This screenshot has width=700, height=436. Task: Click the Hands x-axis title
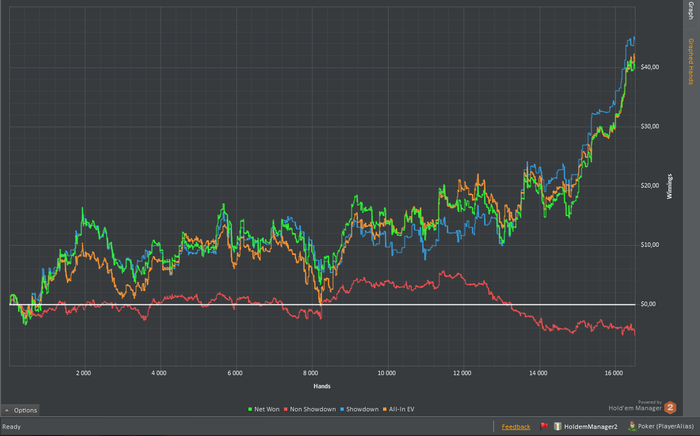click(x=320, y=385)
